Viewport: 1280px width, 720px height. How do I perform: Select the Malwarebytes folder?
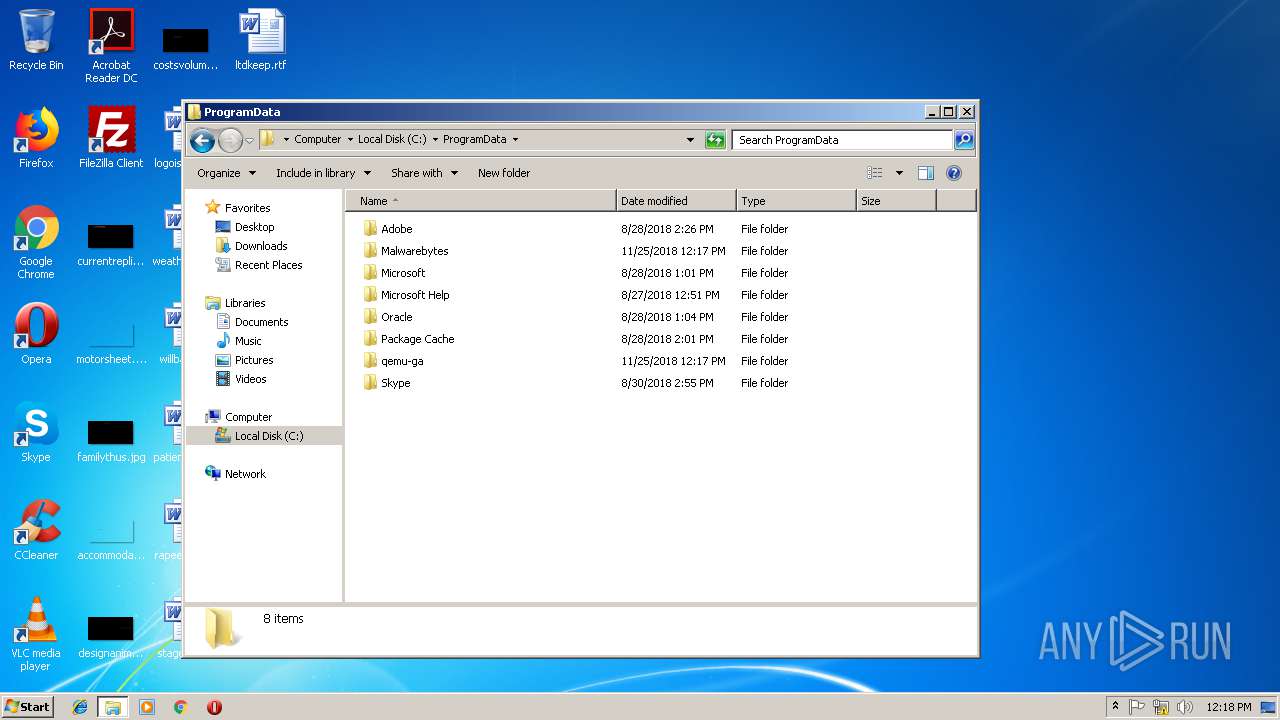tap(414, 251)
